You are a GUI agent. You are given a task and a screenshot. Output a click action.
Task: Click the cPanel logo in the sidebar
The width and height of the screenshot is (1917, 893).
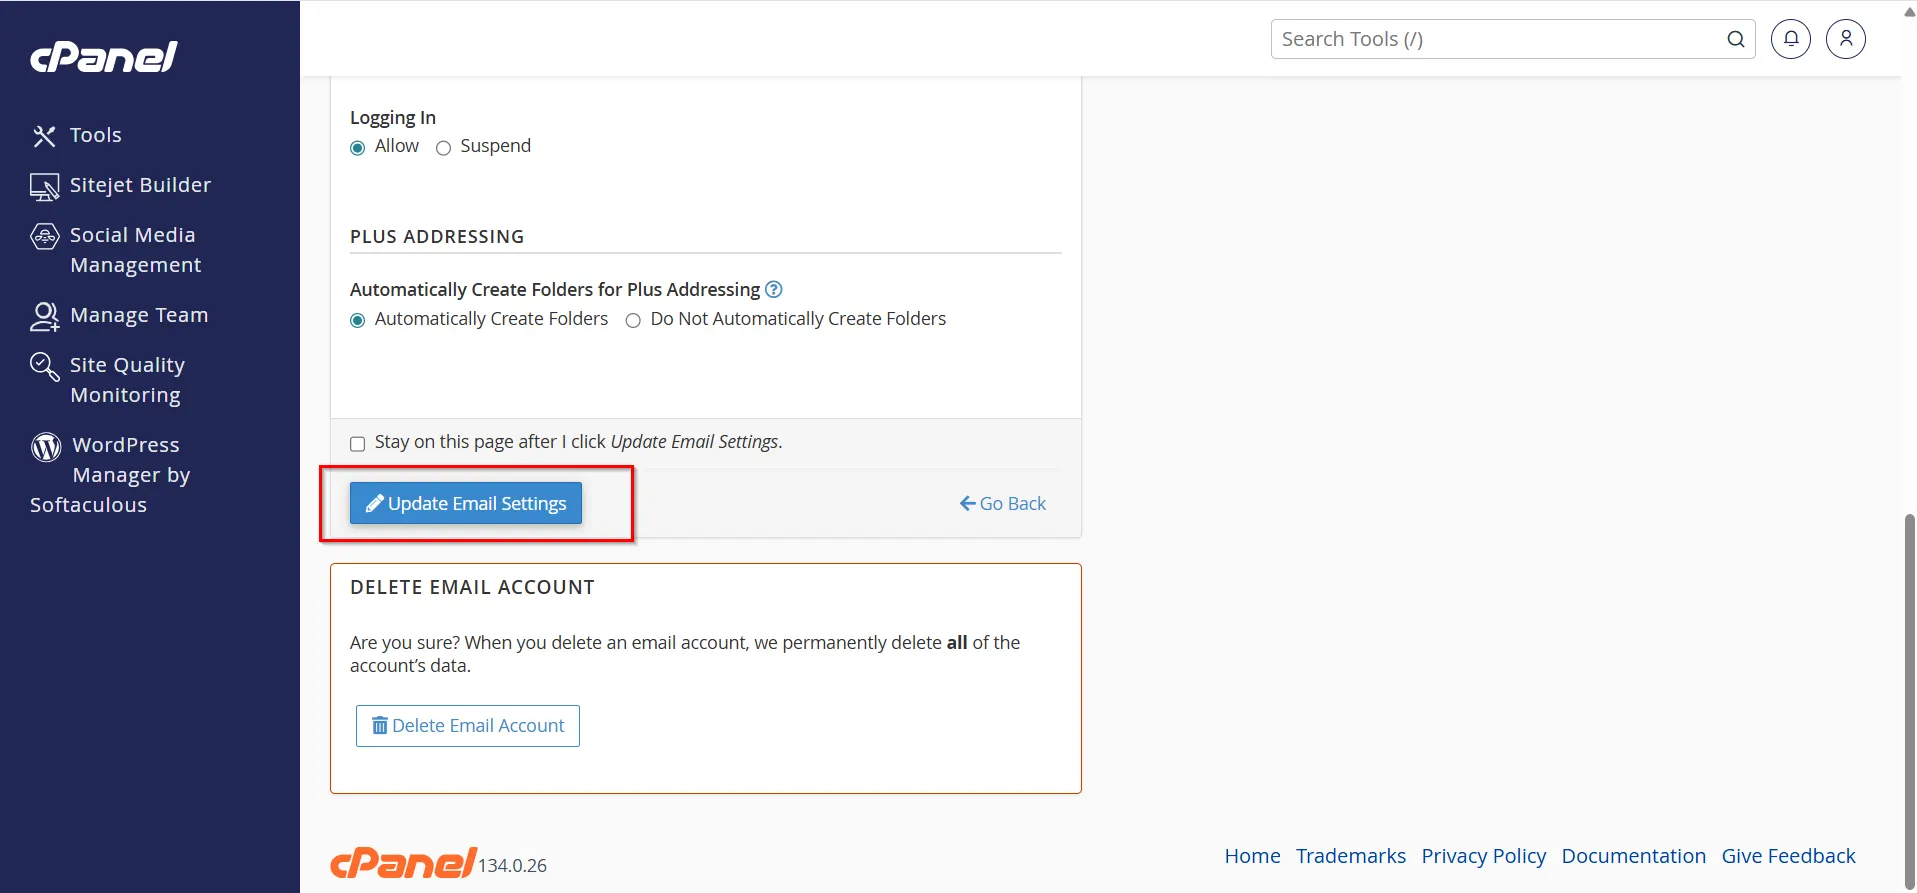tap(104, 57)
